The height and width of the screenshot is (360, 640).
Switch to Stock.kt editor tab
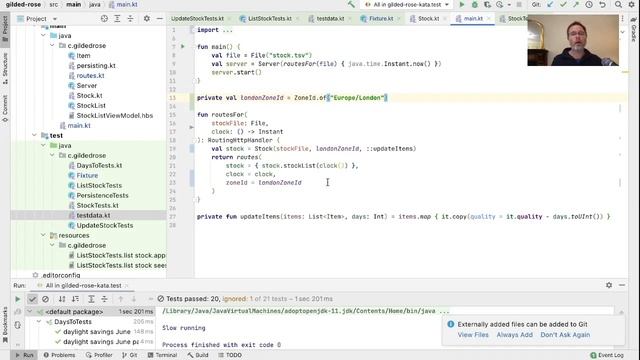click(428, 18)
